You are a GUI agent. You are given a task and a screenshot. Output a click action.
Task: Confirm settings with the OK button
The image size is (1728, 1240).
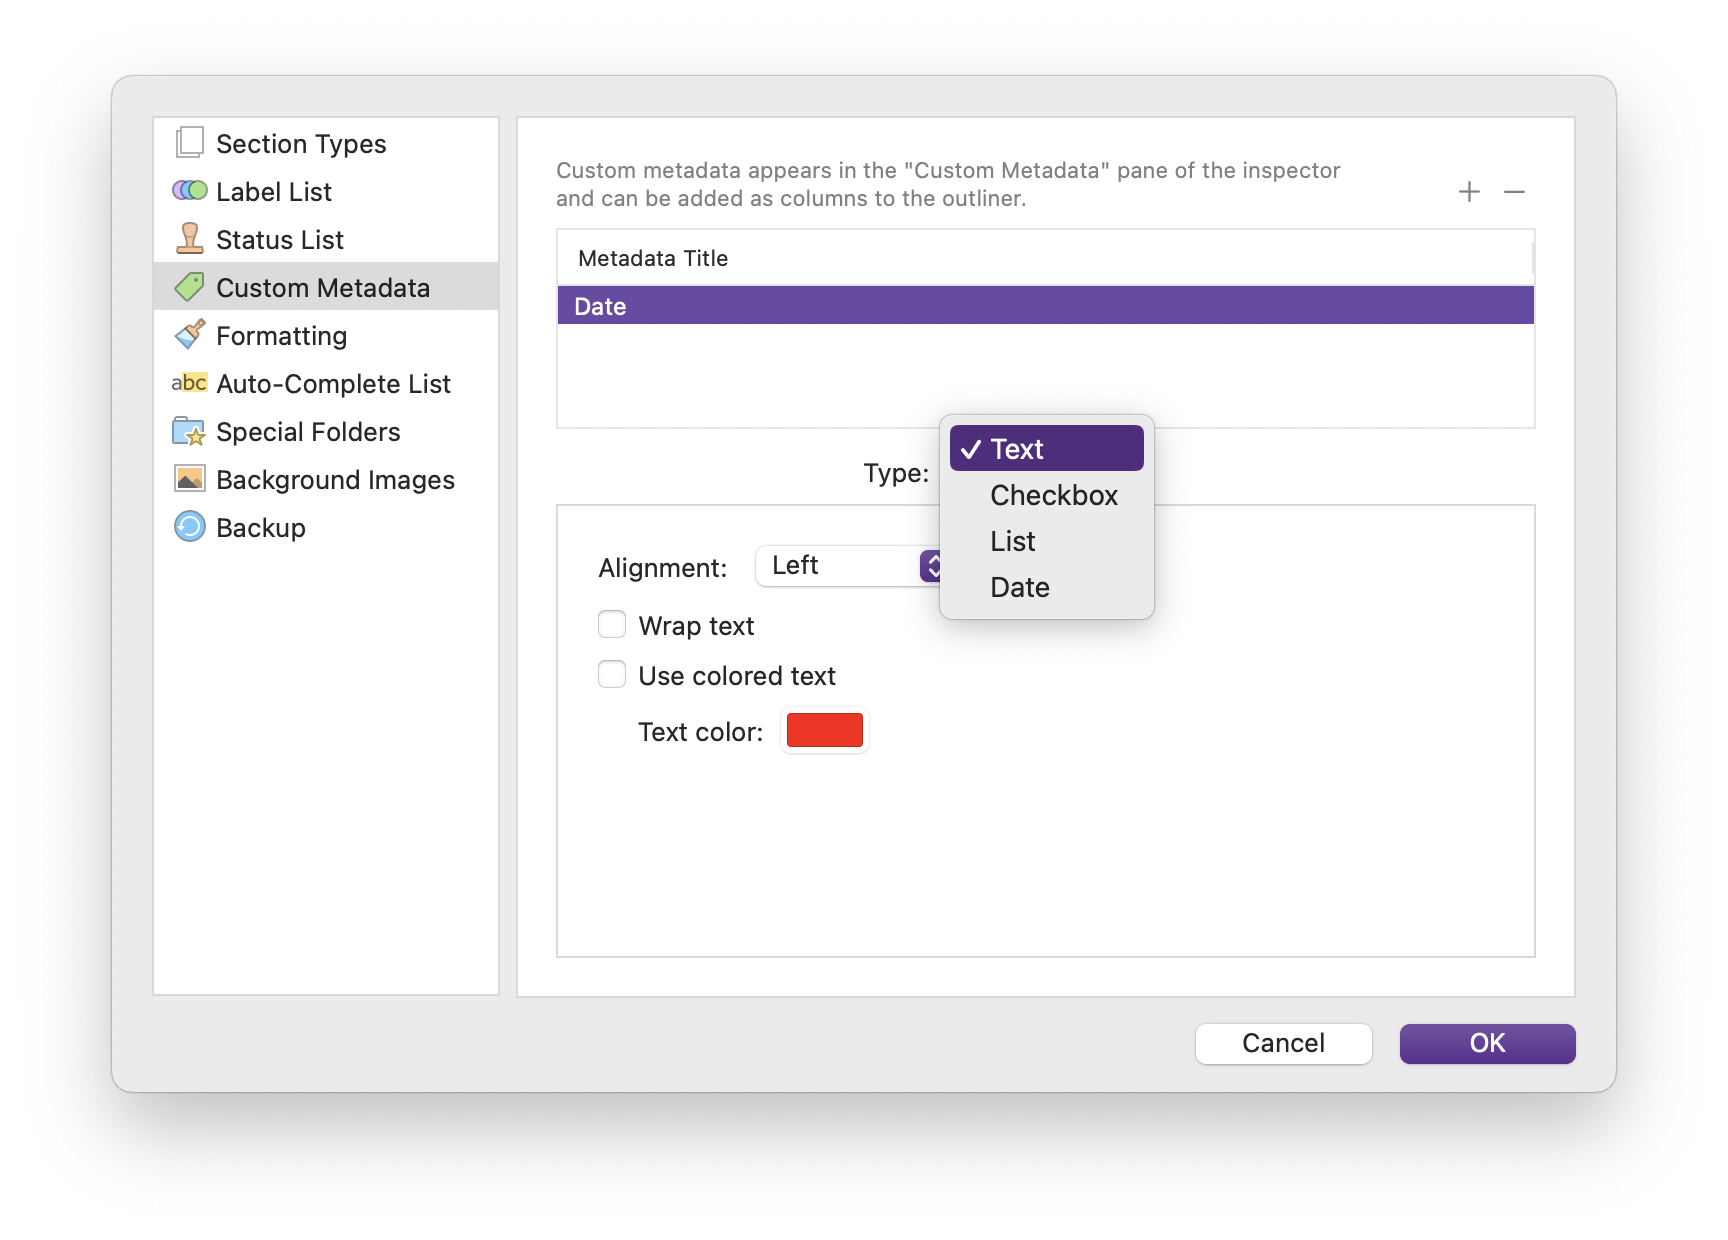[1487, 1043]
